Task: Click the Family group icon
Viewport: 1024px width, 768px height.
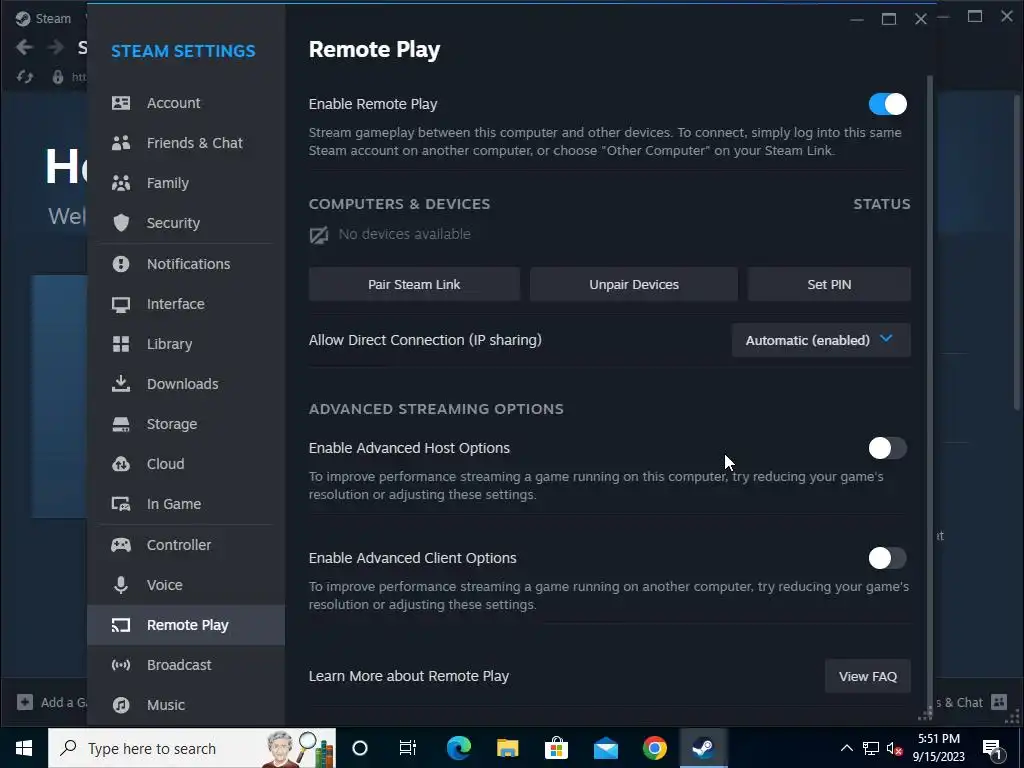Action: 121,183
